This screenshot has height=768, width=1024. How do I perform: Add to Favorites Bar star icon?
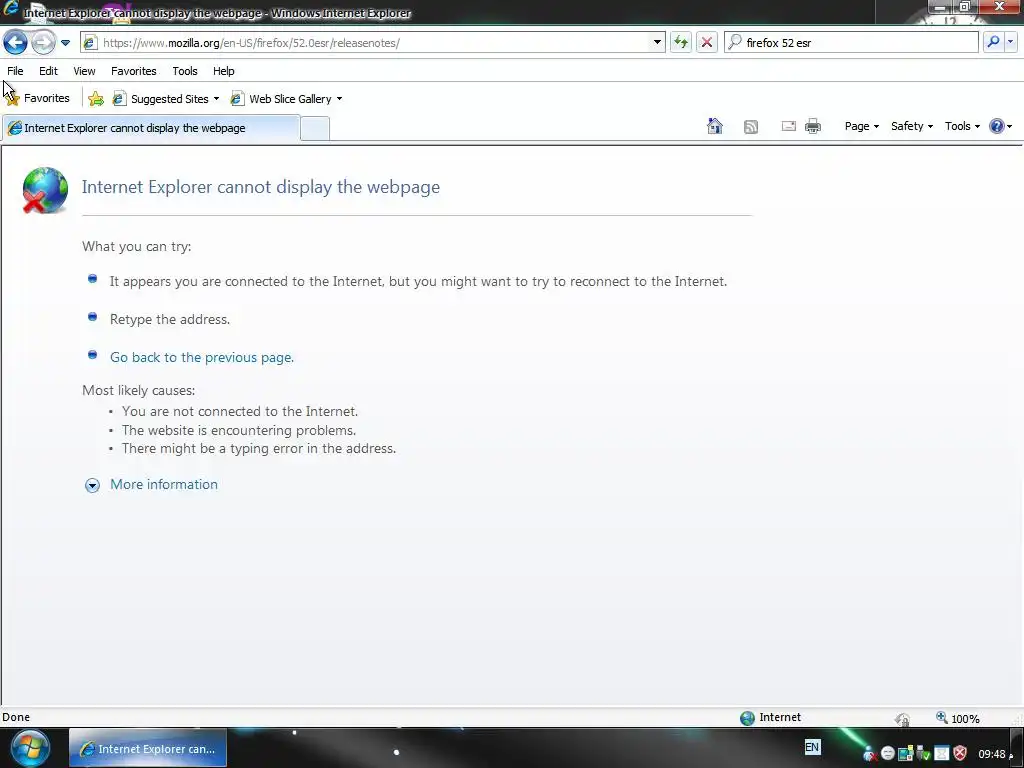[x=96, y=99]
